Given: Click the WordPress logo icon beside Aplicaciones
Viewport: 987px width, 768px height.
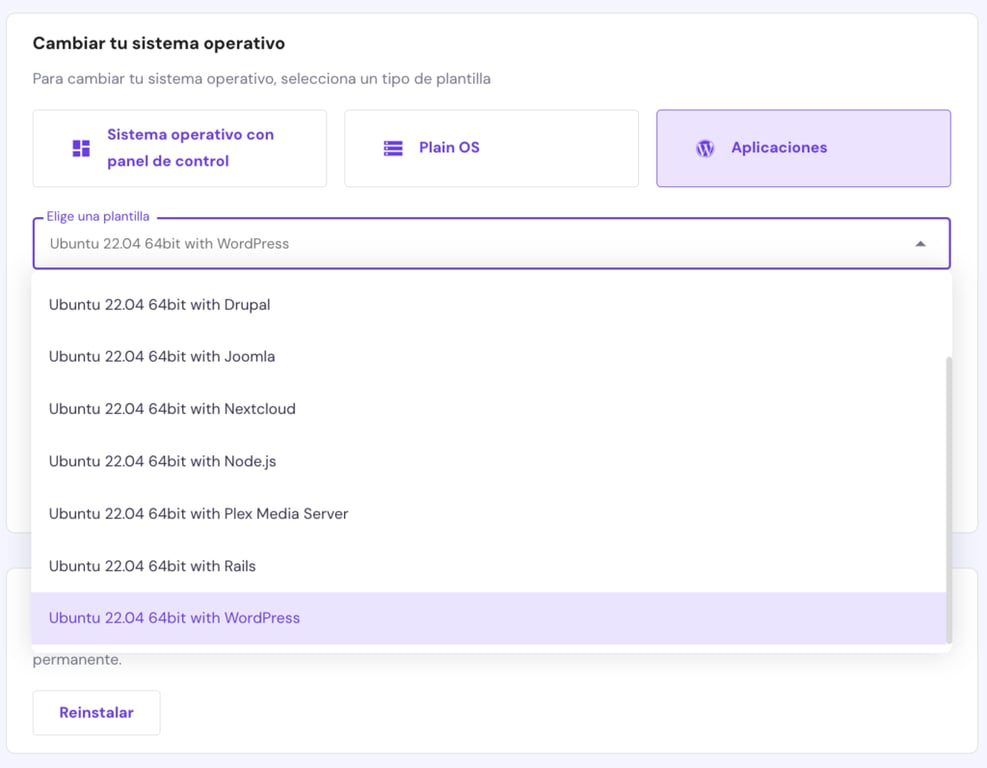Looking at the screenshot, I should (705, 148).
